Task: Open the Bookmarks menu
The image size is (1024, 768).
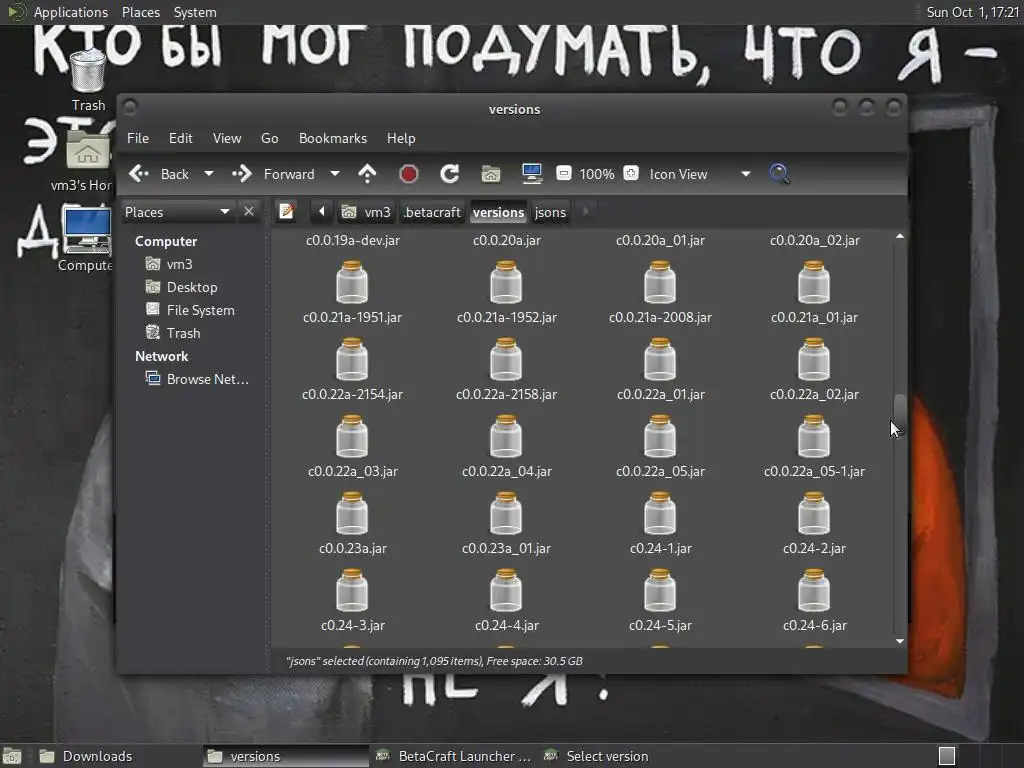Action: coord(332,138)
